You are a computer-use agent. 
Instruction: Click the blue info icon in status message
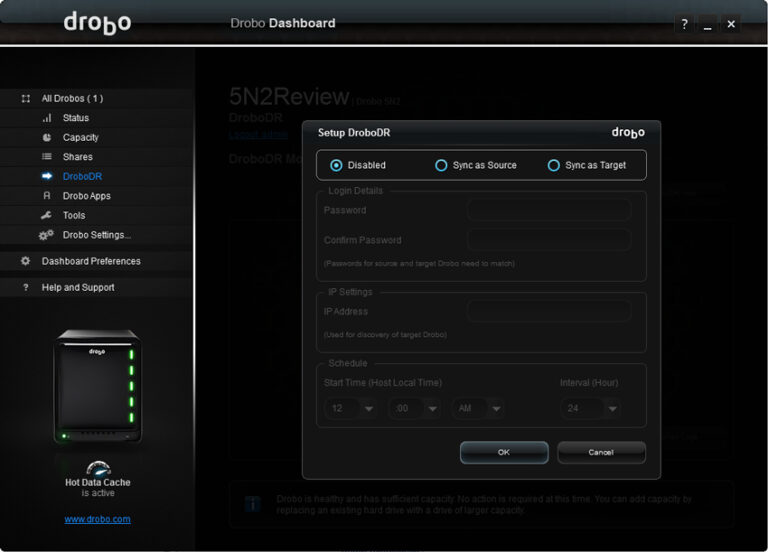(252, 504)
